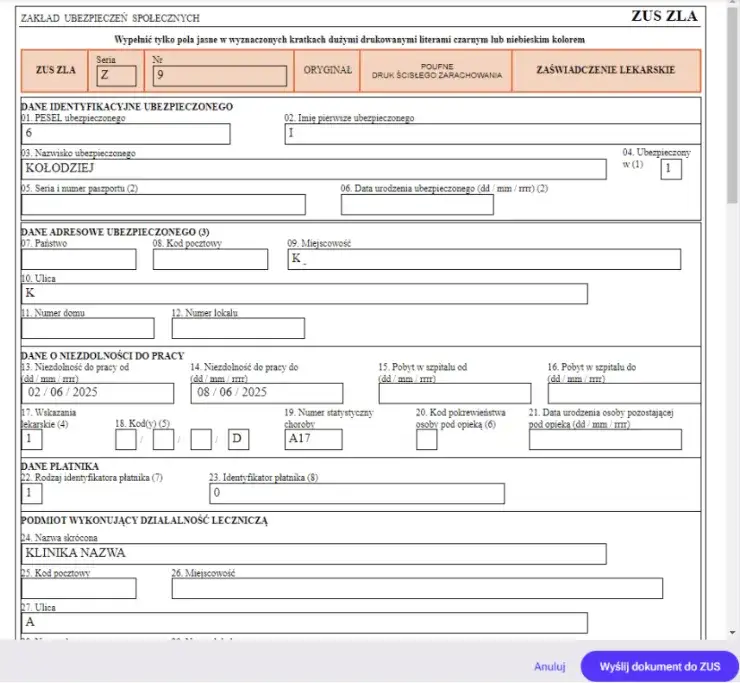
Task: Click Nazwa skrócona field with KLINIKA NAZWA
Action: point(314,554)
